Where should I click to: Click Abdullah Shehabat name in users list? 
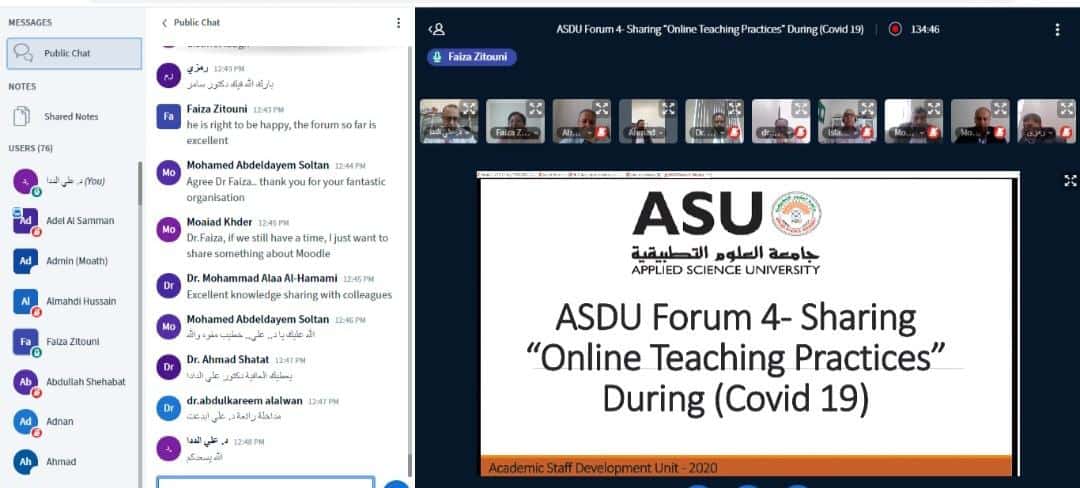[85, 381]
